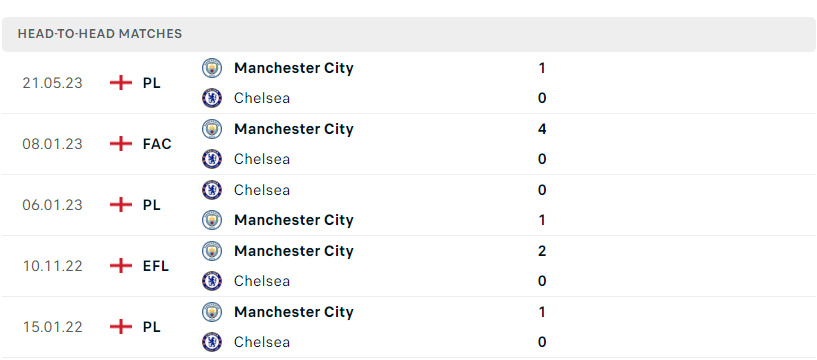Select Manchester City score 4 in FAC match

(x=542, y=129)
